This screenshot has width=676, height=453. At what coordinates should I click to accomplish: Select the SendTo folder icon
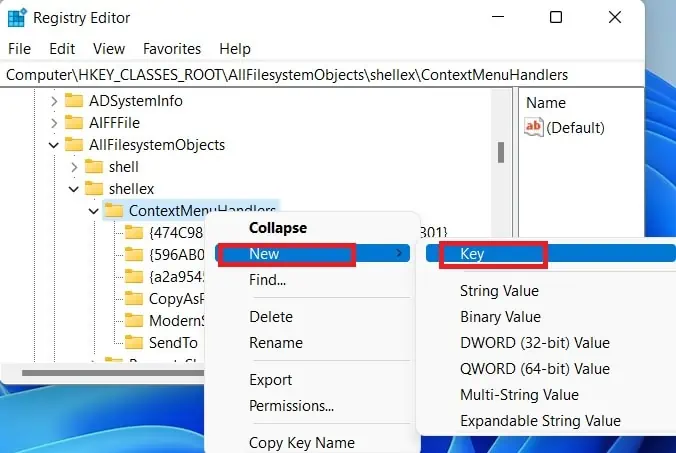pyautogui.click(x=134, y=342)
